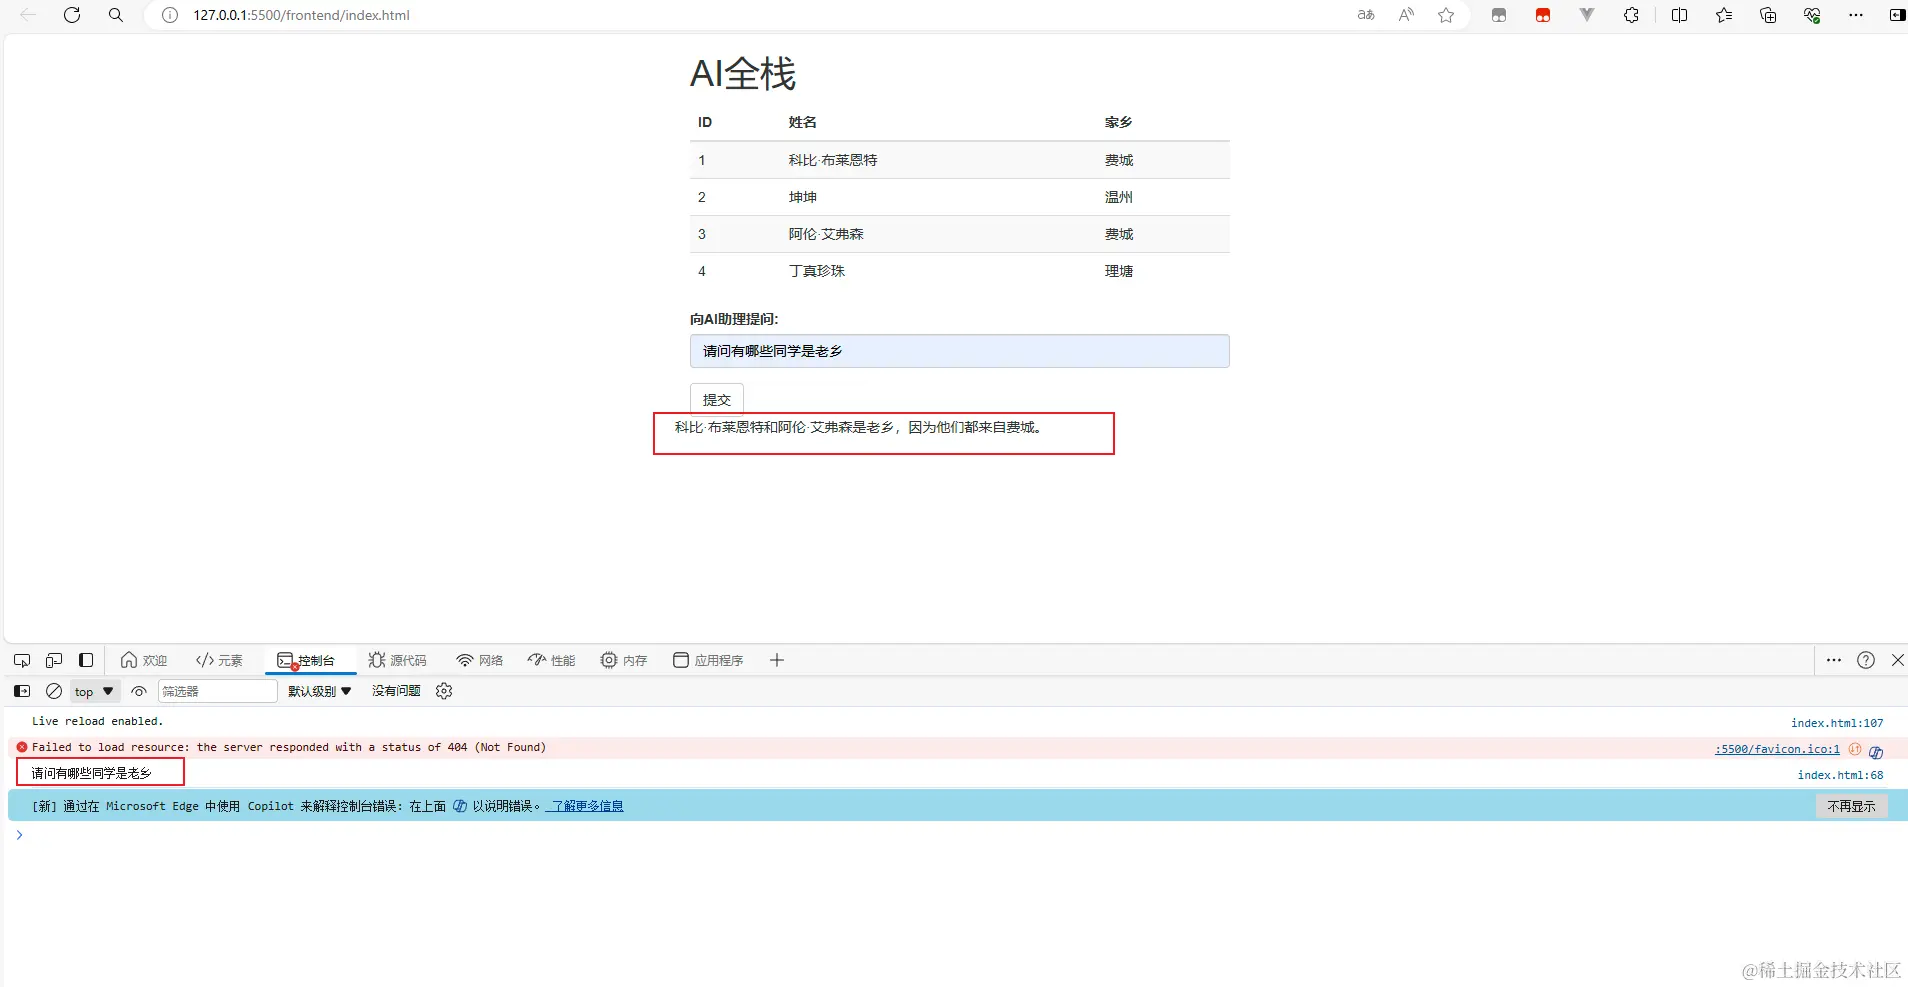Click the AI全栈 page heading
Viewport: 1908px width, 987px height.
[743, 74]
